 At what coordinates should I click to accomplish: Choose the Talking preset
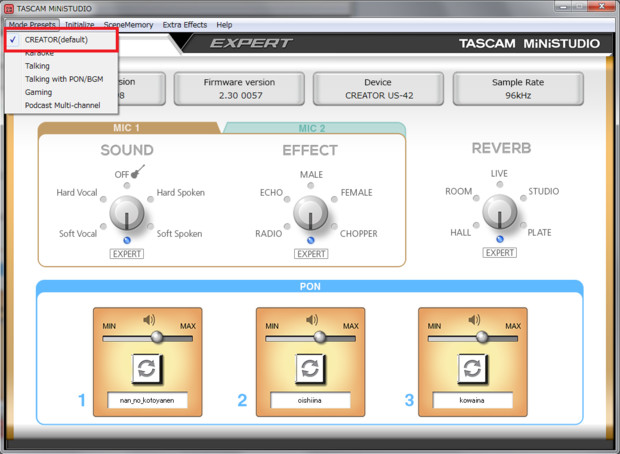click(x=61, y=66)
